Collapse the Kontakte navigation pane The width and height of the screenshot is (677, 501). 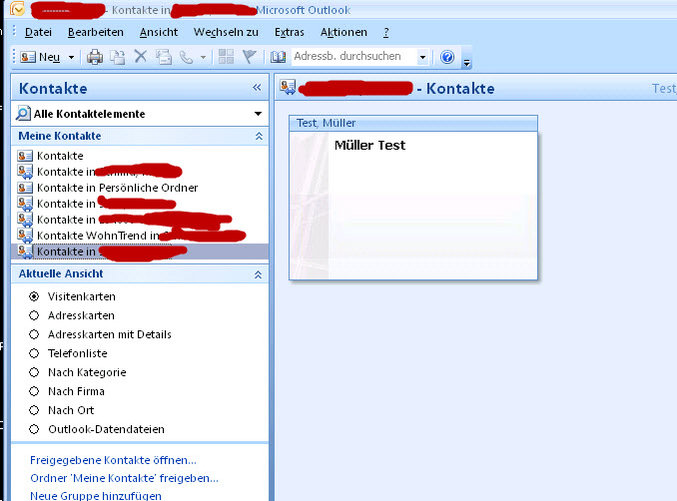257,88
